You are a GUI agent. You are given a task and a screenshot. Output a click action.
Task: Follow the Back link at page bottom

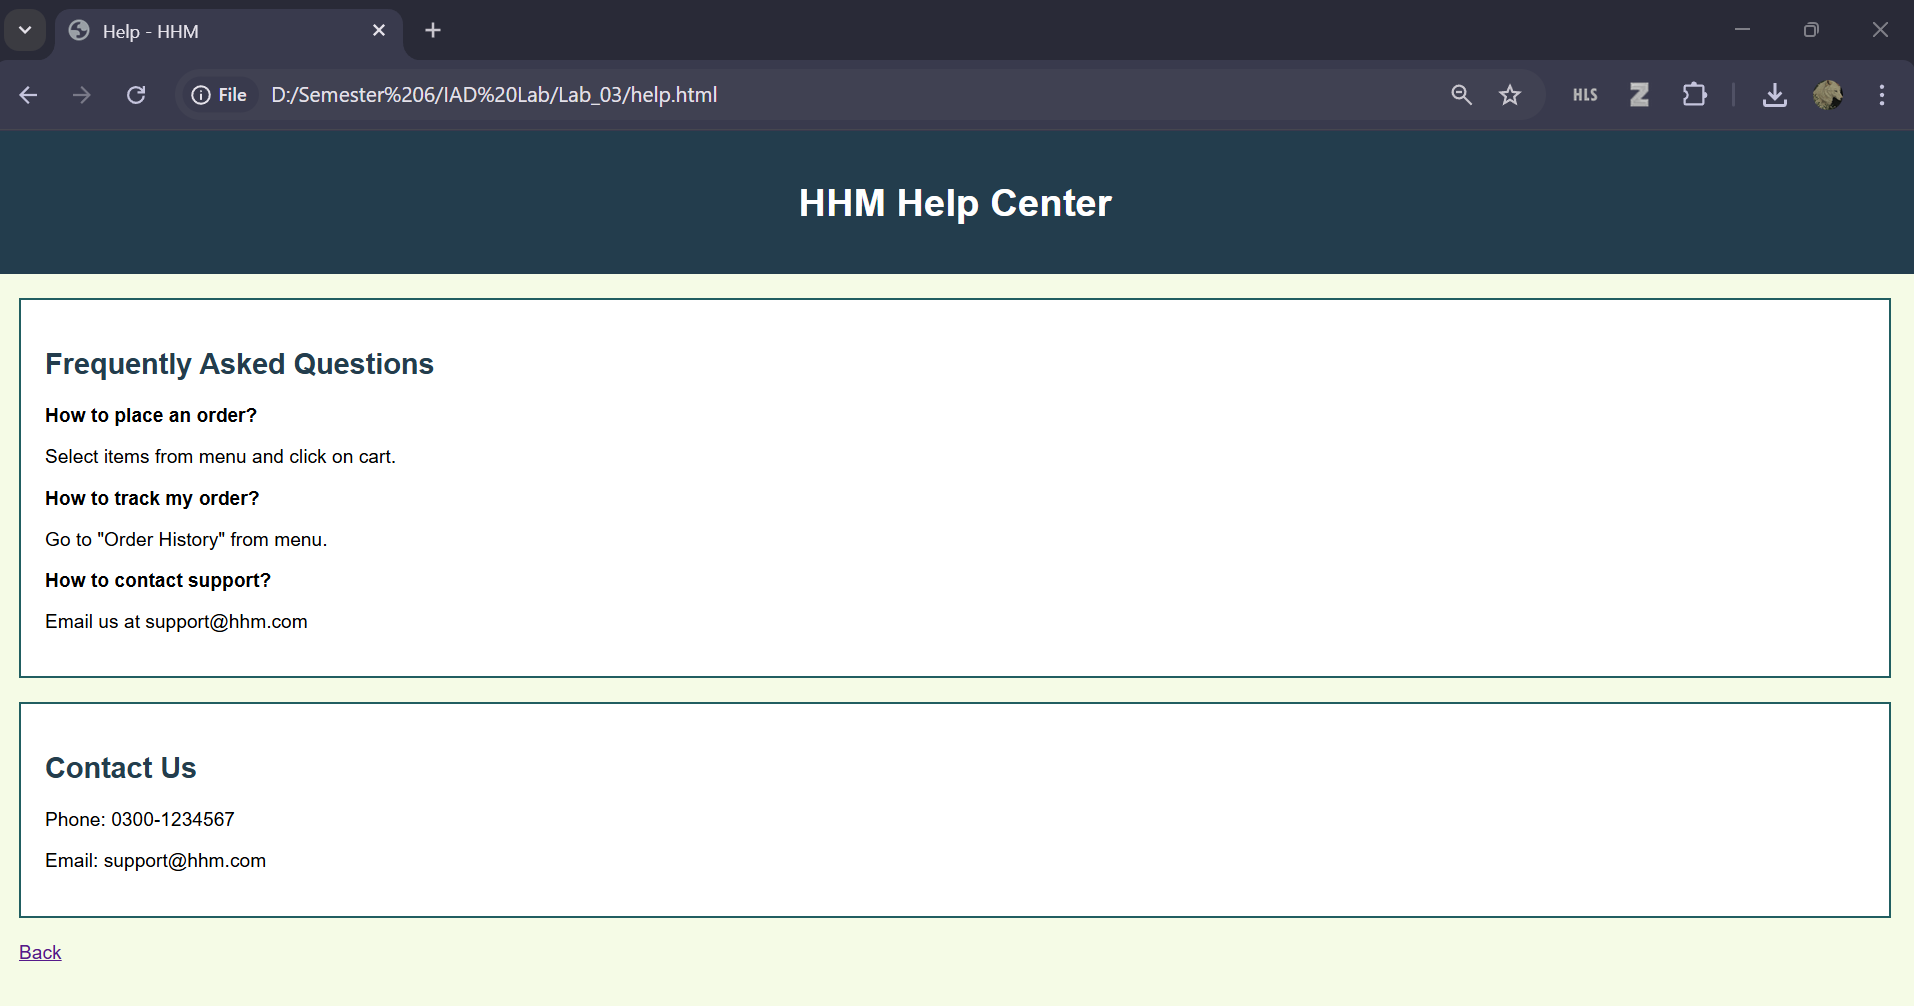click(40, 951)
